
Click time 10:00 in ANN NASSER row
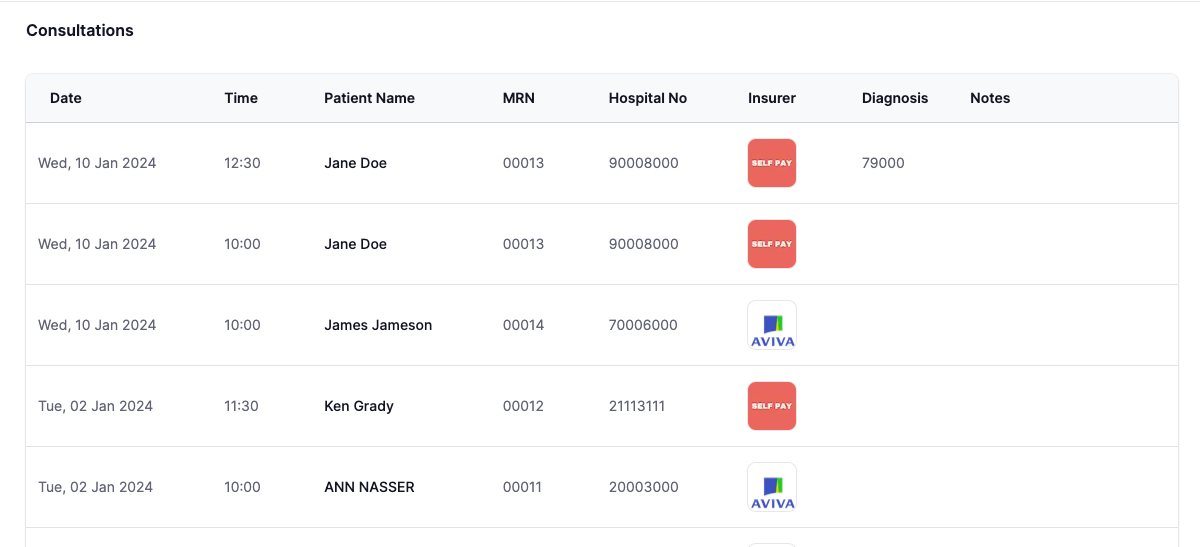pos(242,487)
